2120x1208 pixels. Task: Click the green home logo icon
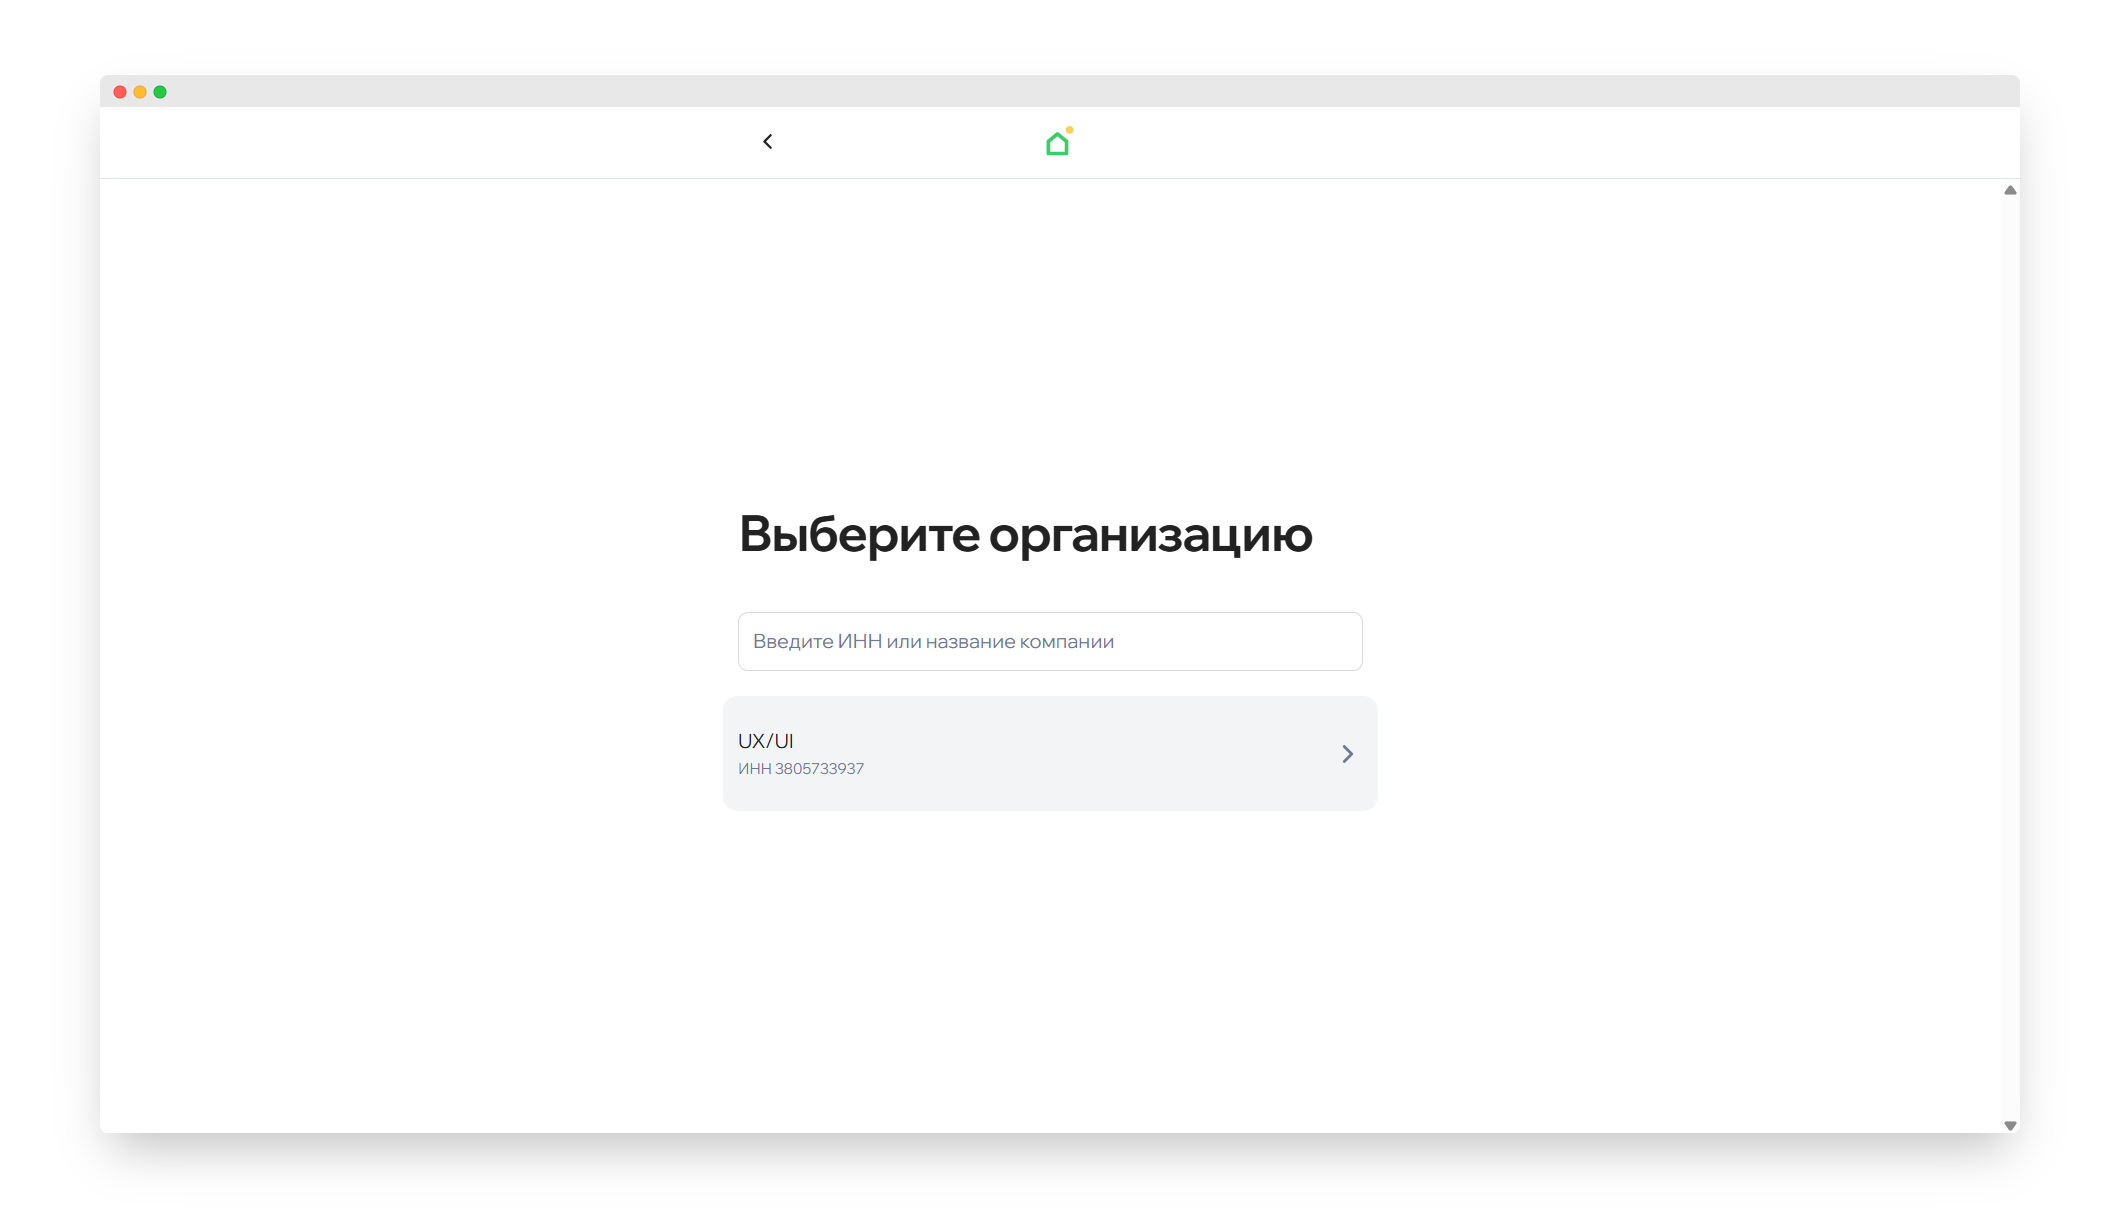(x=1056, y=146)
